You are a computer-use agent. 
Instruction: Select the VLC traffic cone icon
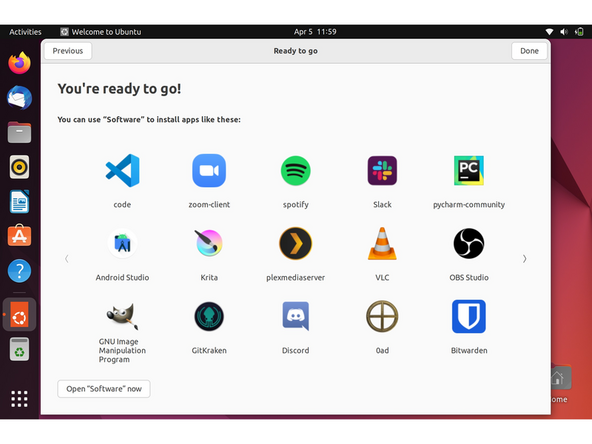tap(382, 244)
